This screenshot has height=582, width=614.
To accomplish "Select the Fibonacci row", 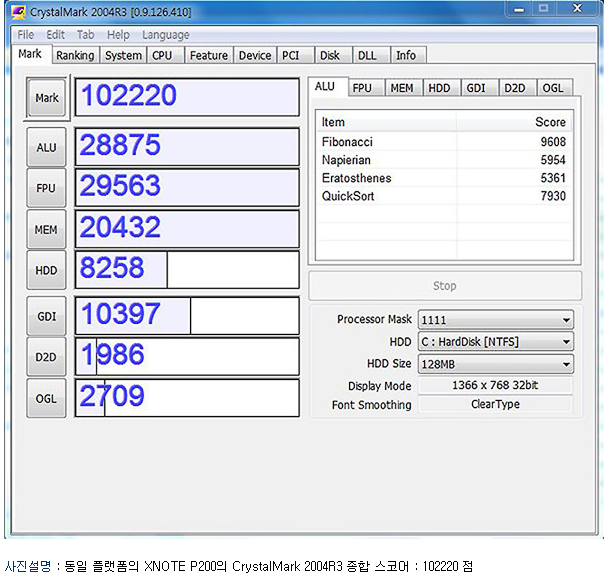I will click(444, 142).
